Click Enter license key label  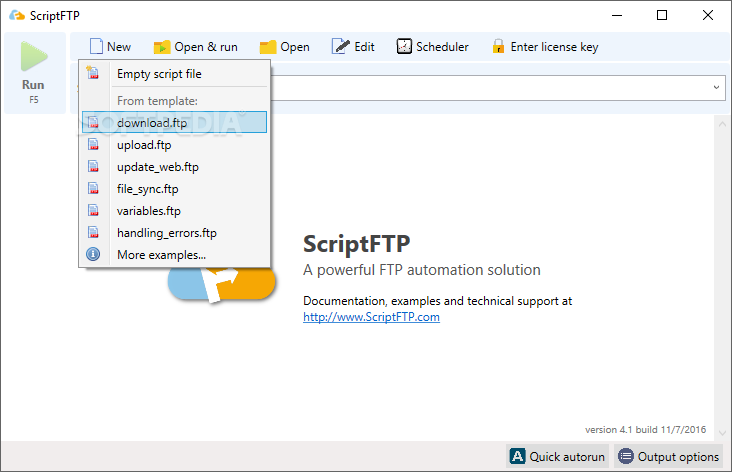(554, 47)
